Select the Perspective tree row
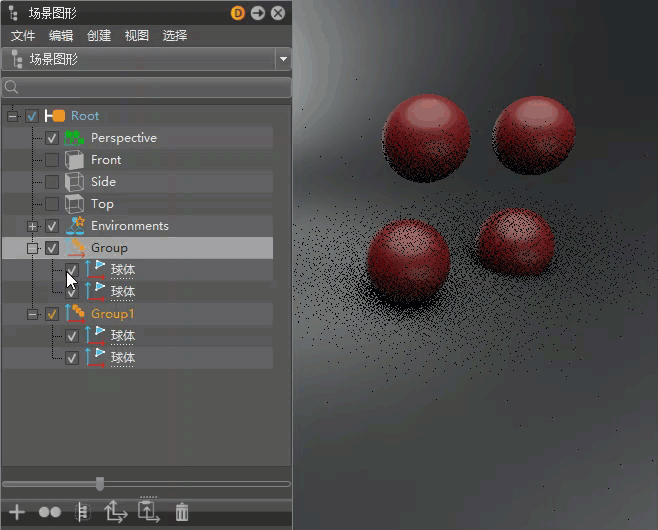The height and width of the screenshot is (530, 658). 138,138
